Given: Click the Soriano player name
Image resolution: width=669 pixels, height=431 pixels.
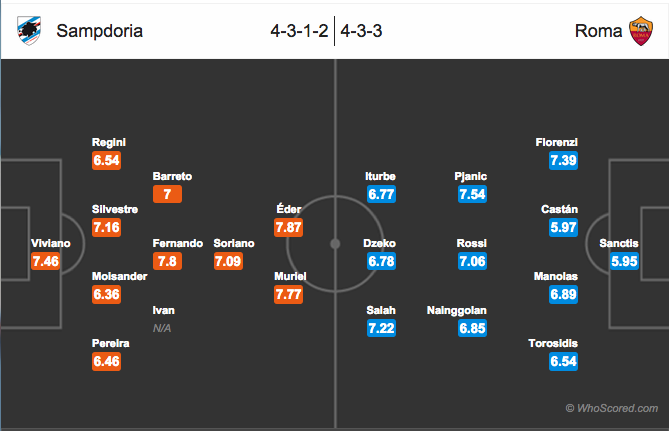Looking at the screenshot, I should tap(234, 243).
